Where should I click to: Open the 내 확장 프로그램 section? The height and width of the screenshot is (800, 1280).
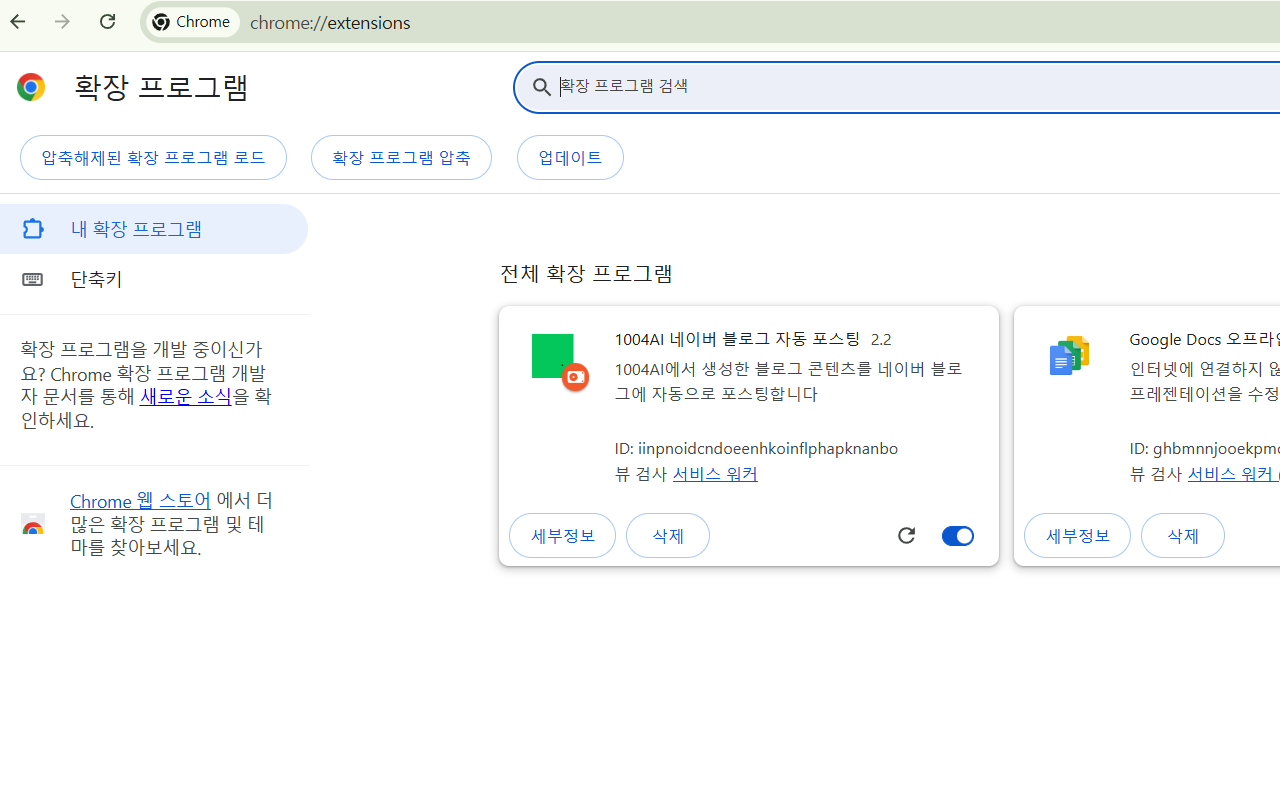pos(154,229)
